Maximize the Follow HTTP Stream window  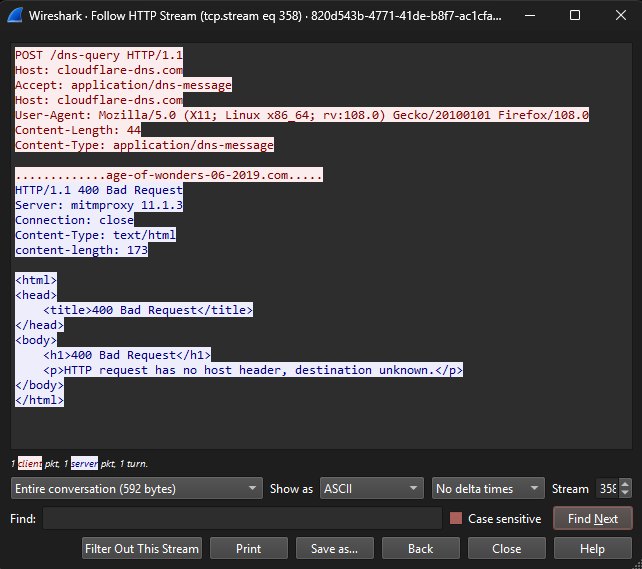click(575, 16)
